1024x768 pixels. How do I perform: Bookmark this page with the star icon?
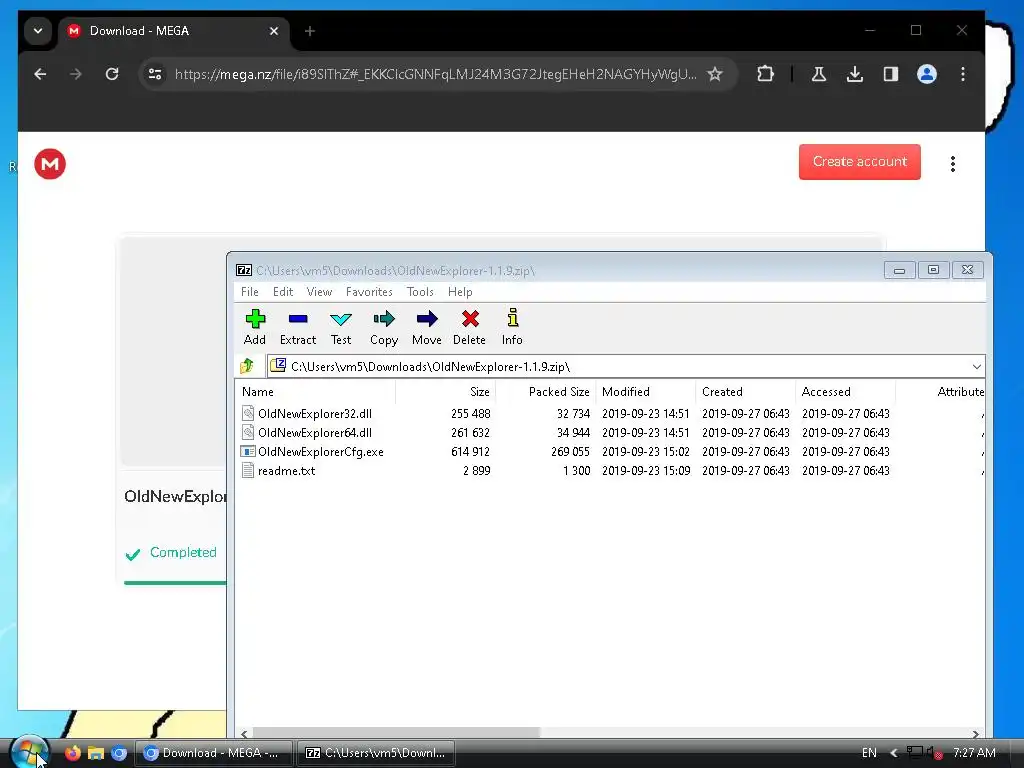tap(715, 74)
